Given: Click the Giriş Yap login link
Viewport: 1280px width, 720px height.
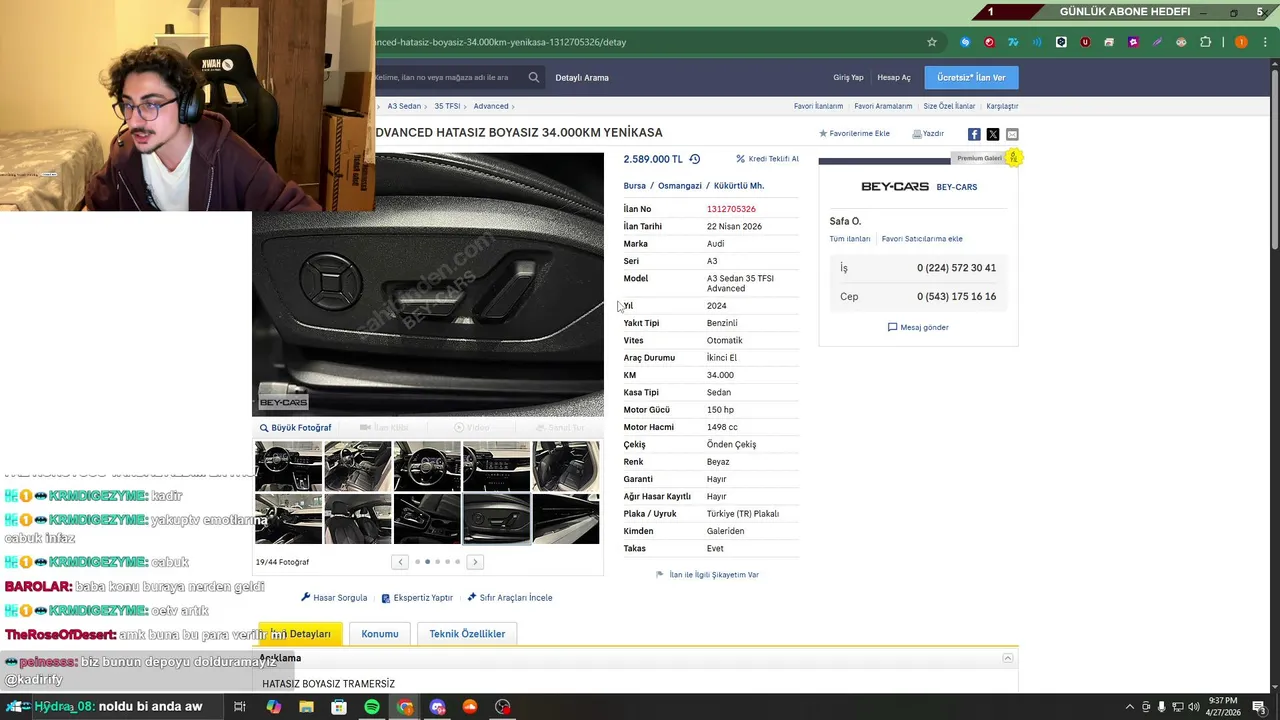Looking at the screenshot, I should [848, 77].
